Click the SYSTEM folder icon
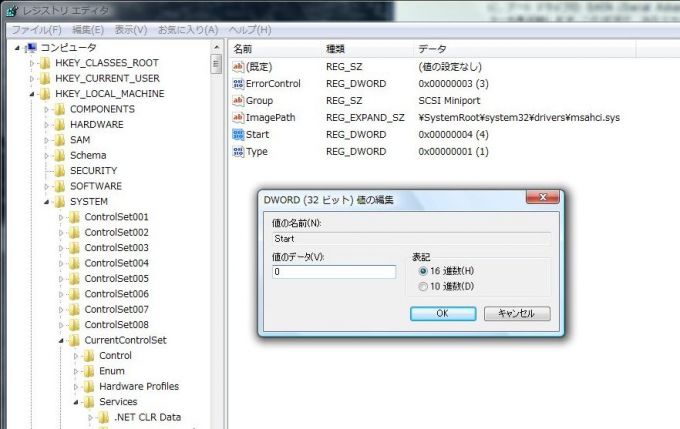680x429 pixels. 60,202
